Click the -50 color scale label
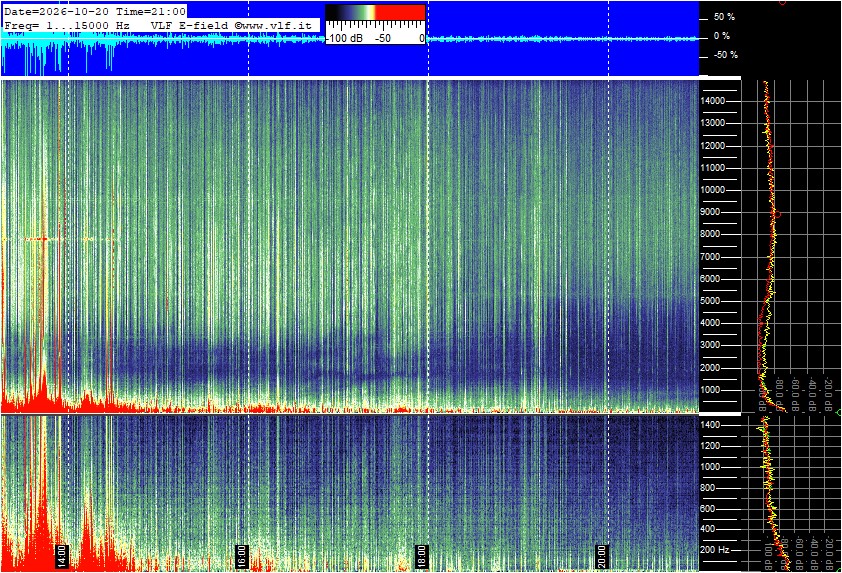842x573 pixels. click(x=382, y=38)
